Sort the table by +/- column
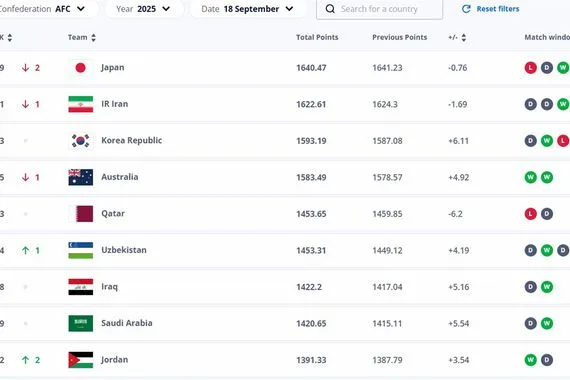 tap(457, 37)
